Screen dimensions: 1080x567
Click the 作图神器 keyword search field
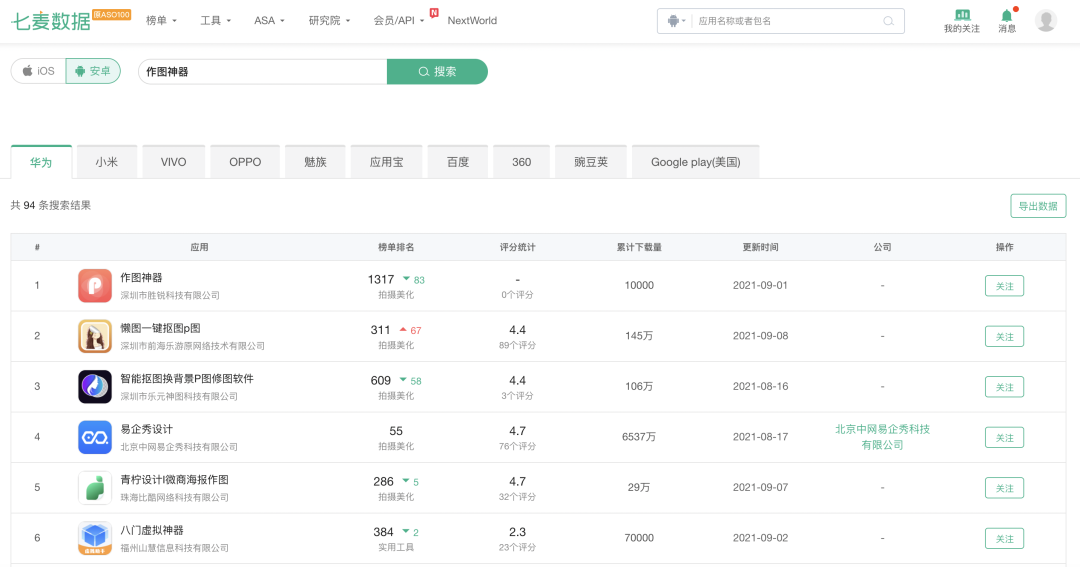pyautogui.click(x=262, y=72)
